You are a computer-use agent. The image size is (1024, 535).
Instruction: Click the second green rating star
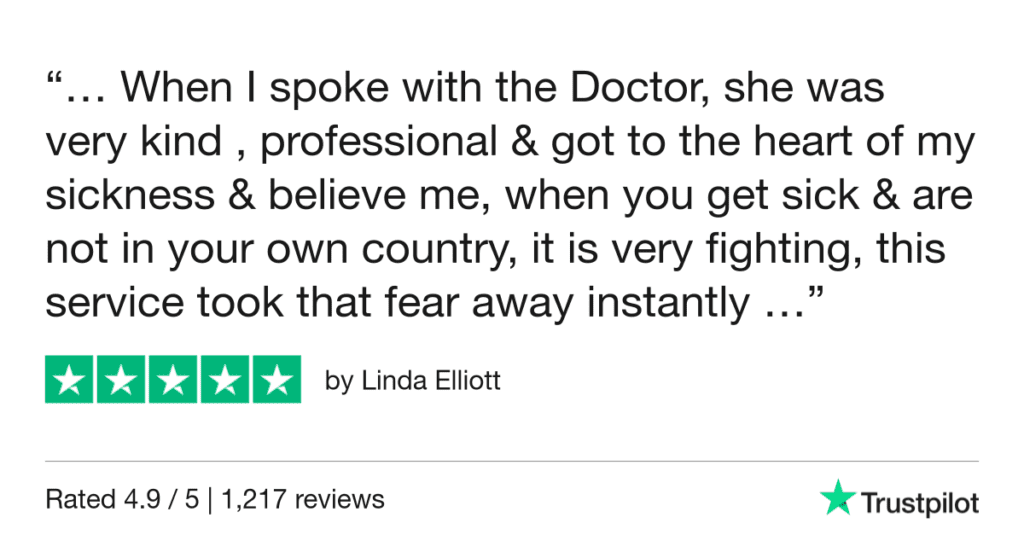pos(122,380)
